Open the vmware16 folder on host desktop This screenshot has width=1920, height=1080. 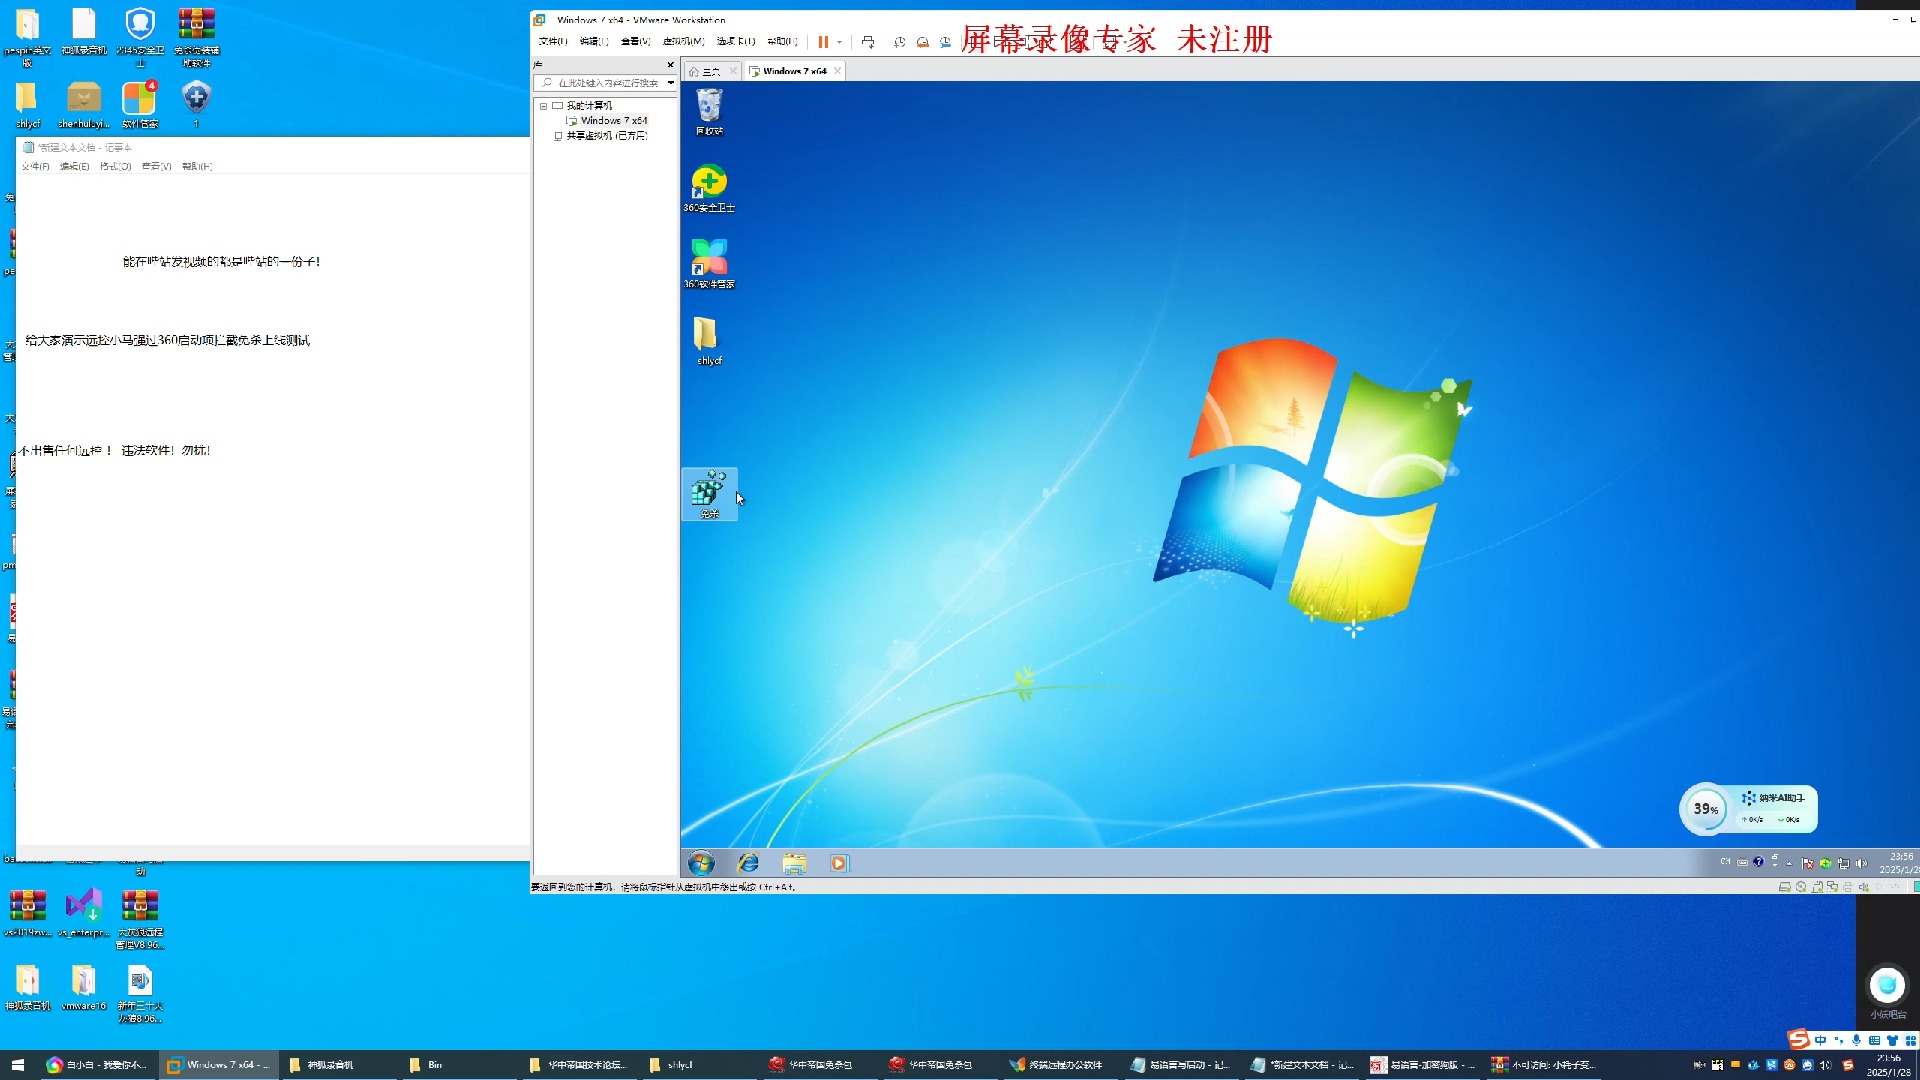click(x=84, y=988)
